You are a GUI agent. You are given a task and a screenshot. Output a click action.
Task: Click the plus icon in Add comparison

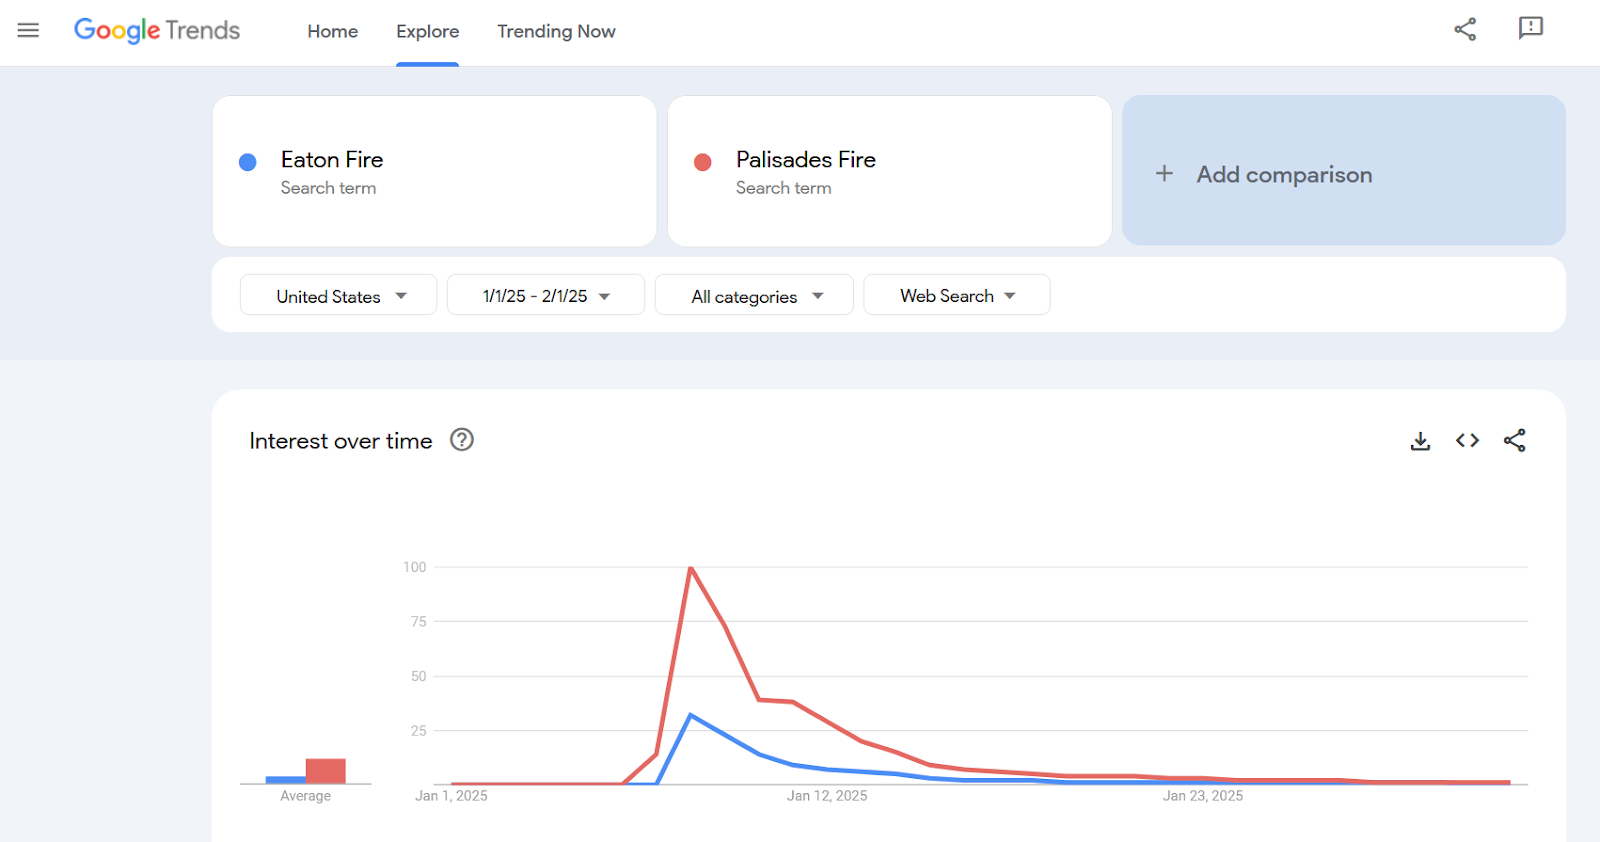tap(1164, 173)
